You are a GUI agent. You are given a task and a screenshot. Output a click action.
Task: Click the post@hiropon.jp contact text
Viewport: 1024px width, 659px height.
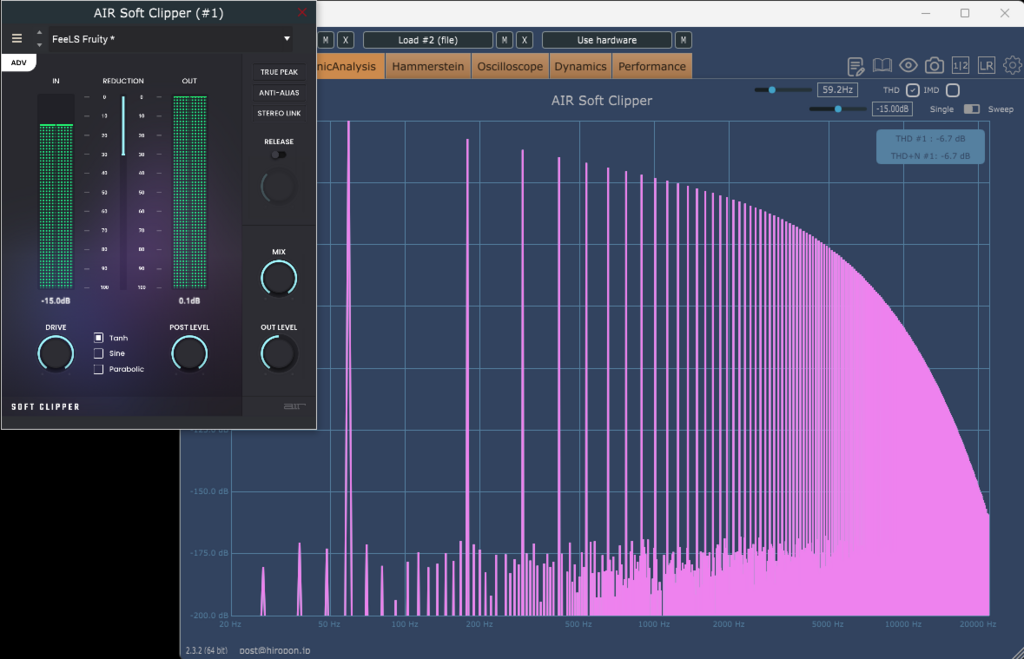click(x=275, y=651)
